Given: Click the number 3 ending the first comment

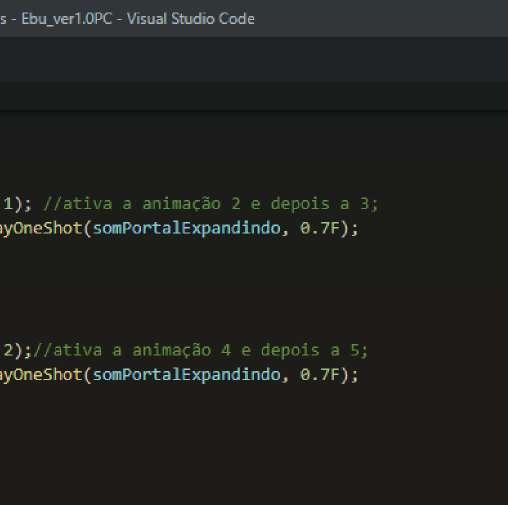Looking at the screenshot, I should [x=365, y=204].
